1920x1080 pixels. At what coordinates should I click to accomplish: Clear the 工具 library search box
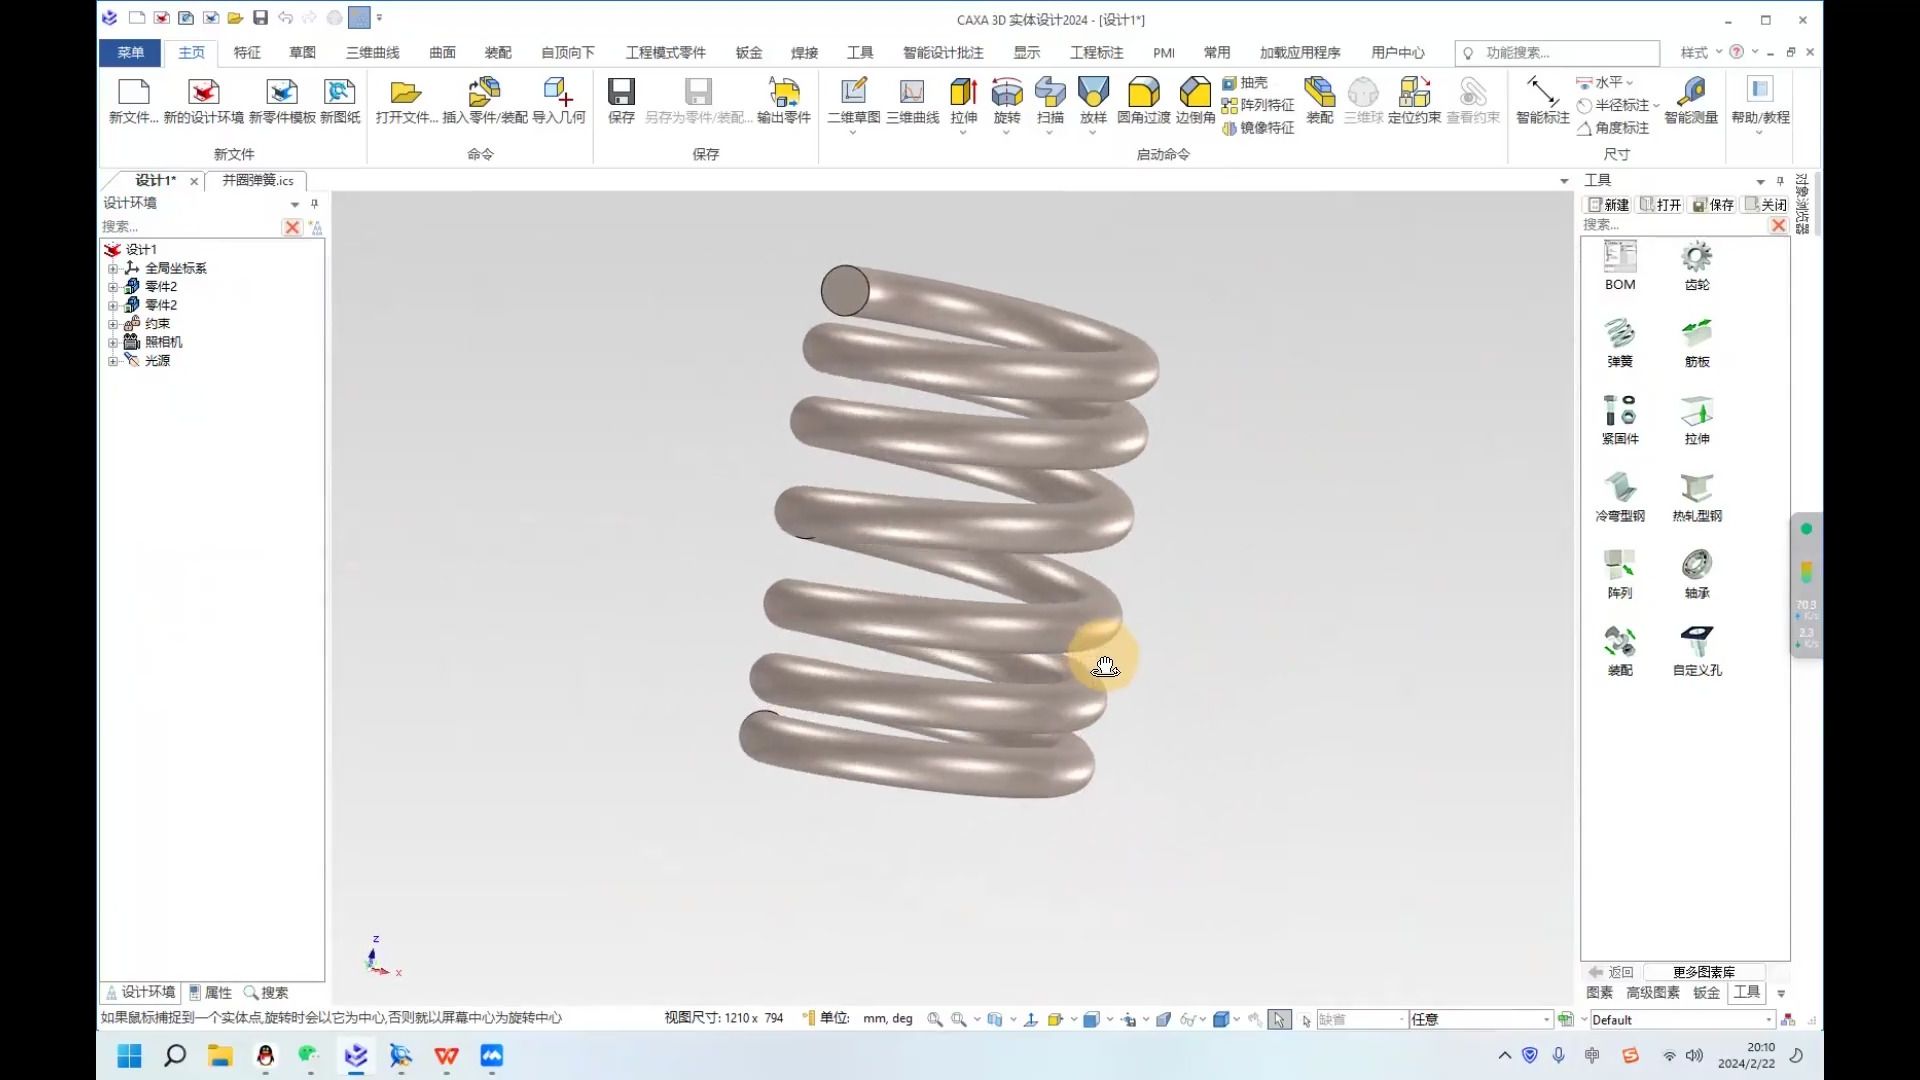pos(1778,225)
